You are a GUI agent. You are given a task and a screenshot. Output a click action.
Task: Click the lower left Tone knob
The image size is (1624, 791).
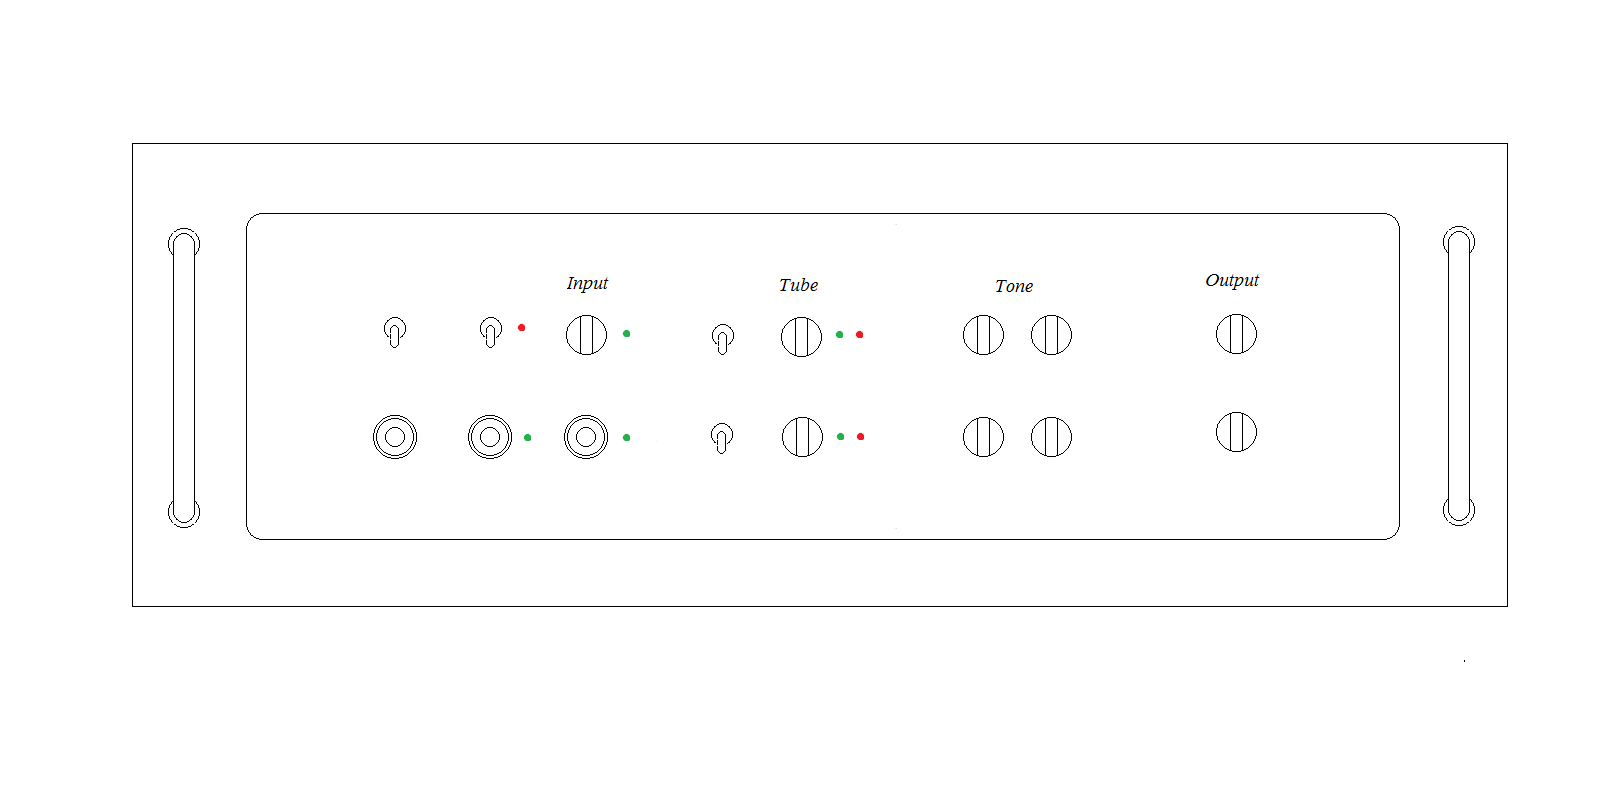coord(983,436)
